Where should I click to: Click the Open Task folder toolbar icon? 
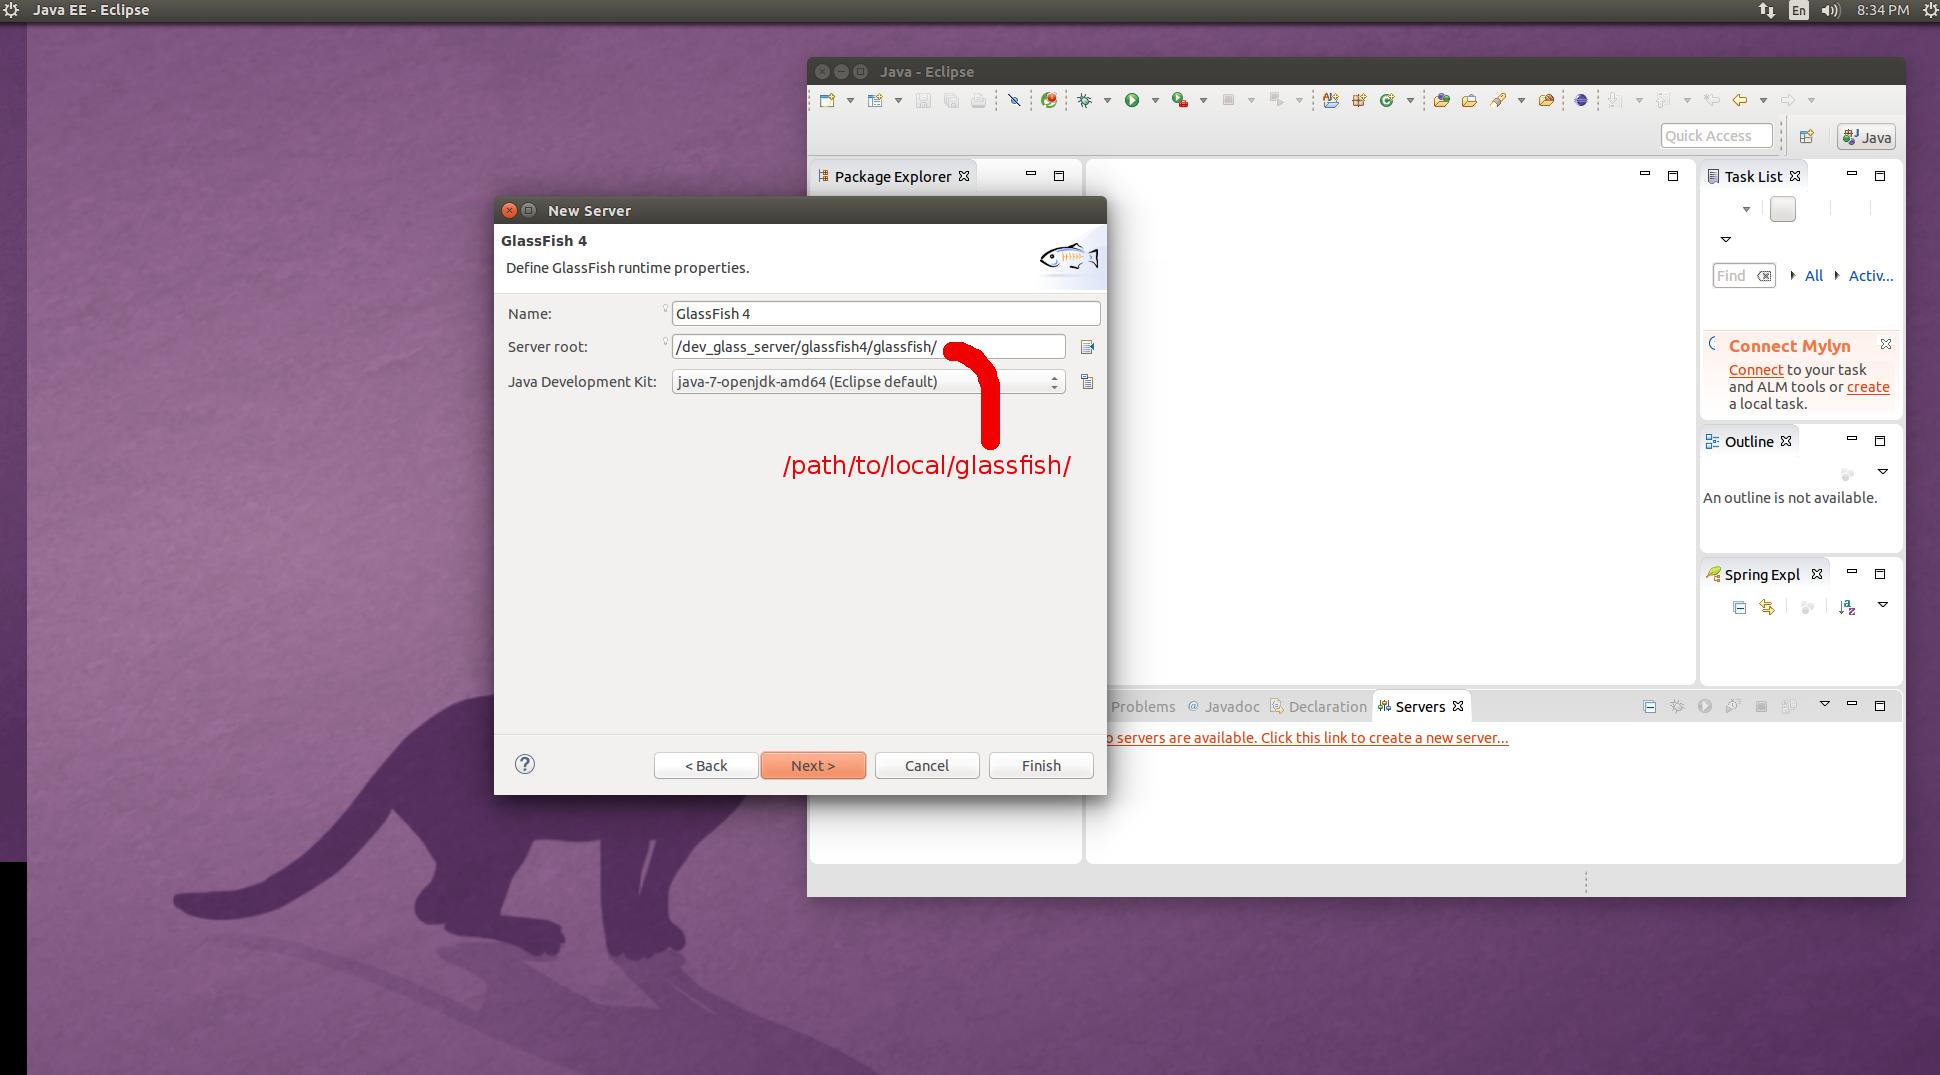tap(1469, 100)
